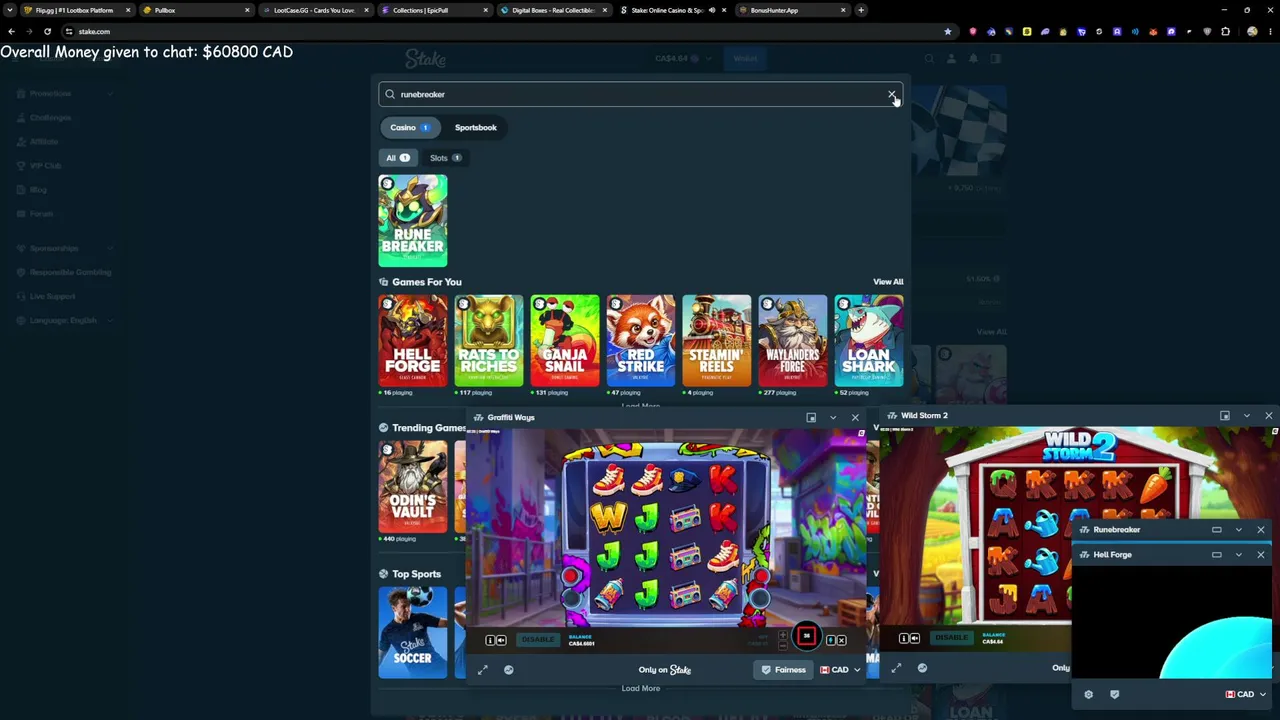The image size is (1280, 720).
Task: Click the runebreaker search input field
Action: (641, 94)
